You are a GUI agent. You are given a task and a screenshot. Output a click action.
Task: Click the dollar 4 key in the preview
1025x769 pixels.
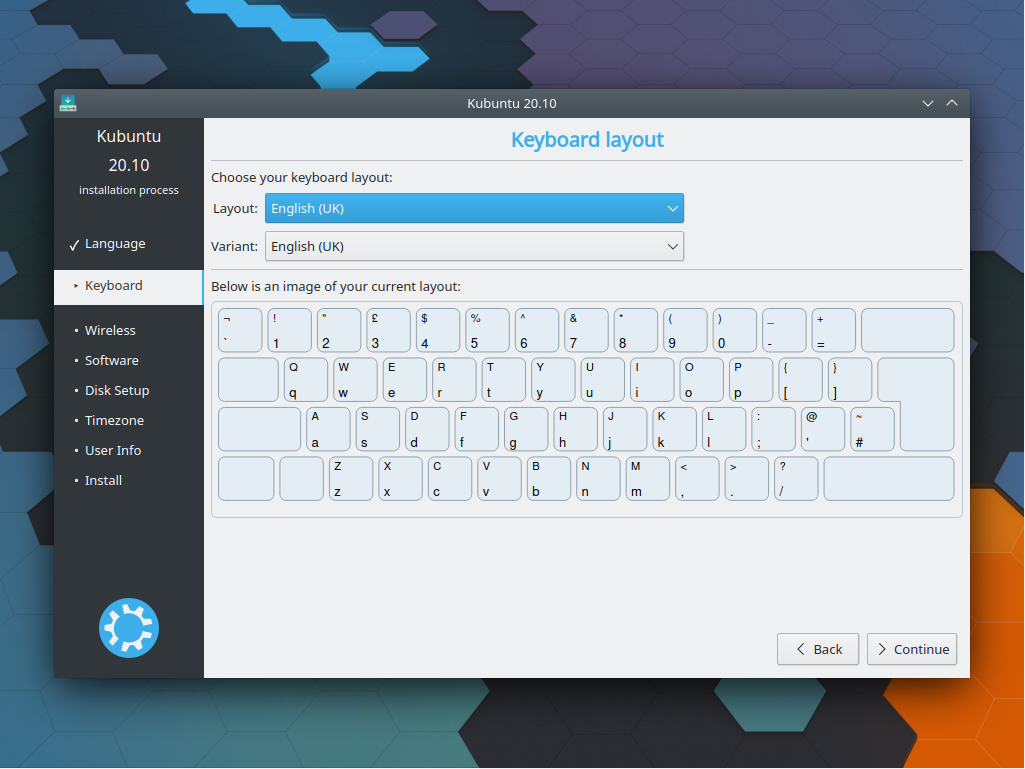click(x=438, y=330)
